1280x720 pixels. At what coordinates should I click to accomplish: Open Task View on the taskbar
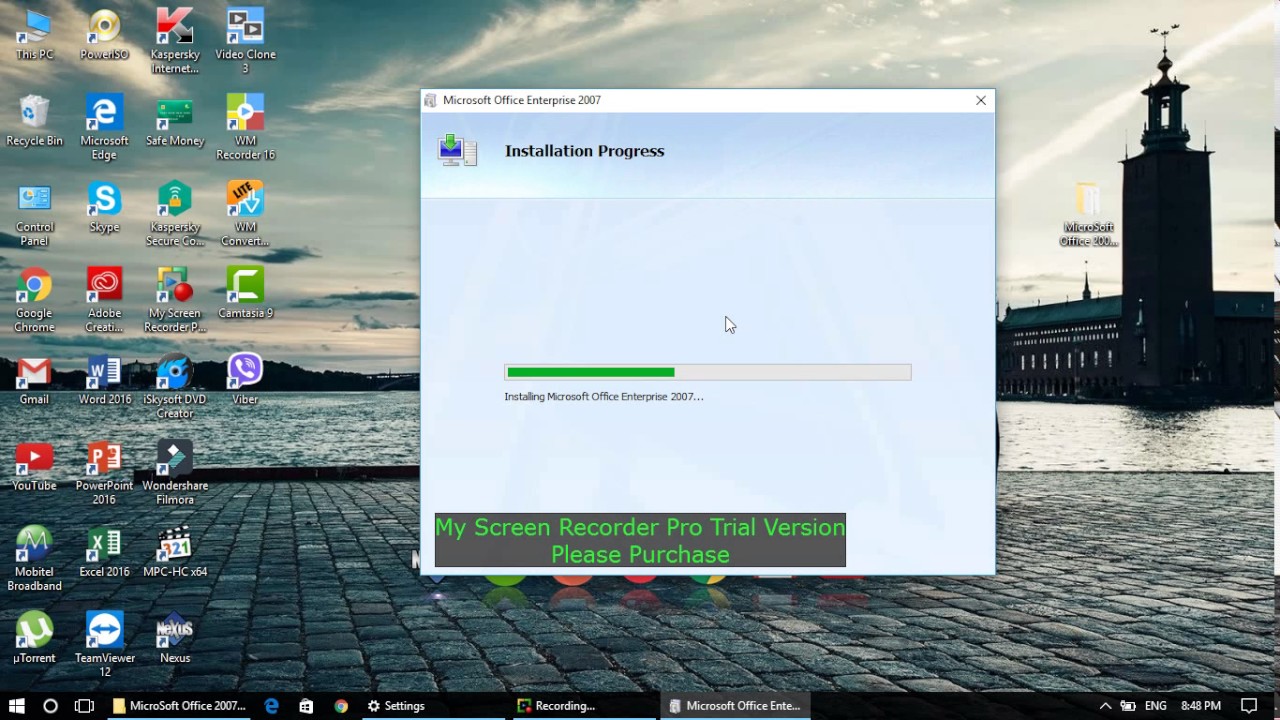tap(84, 706)
